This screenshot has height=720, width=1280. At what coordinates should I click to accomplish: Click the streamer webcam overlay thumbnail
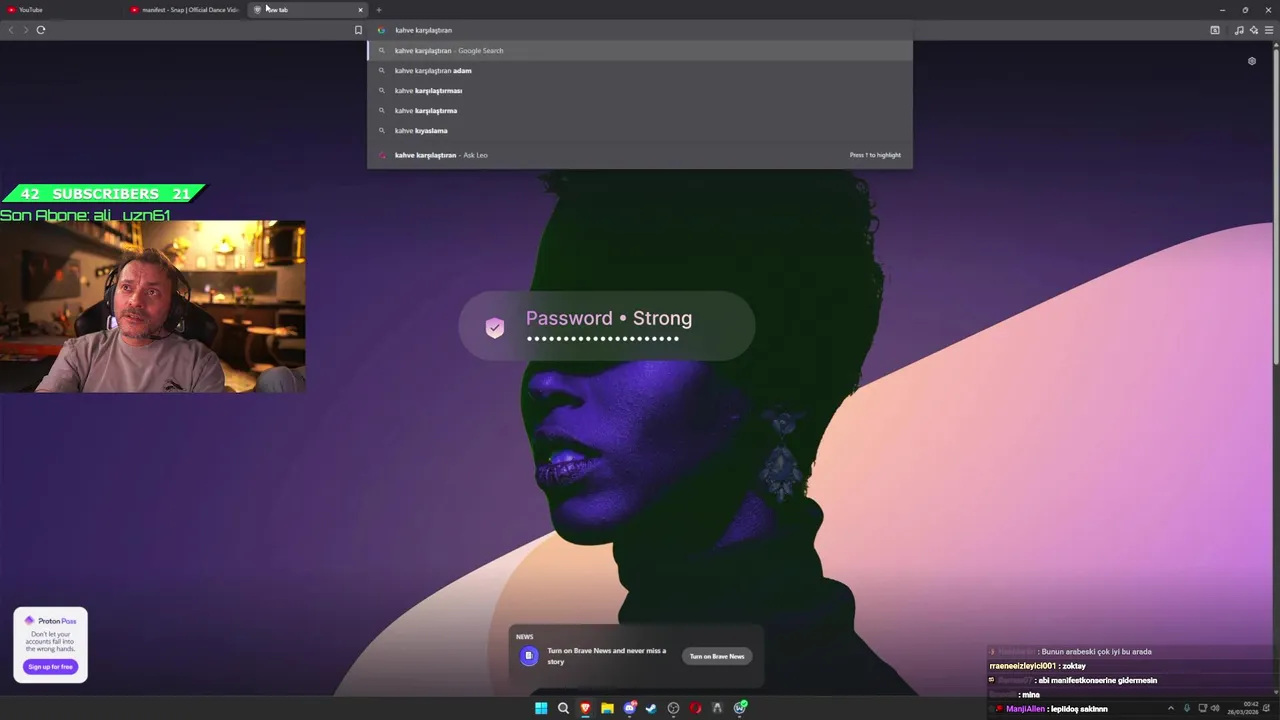[152, 307]
